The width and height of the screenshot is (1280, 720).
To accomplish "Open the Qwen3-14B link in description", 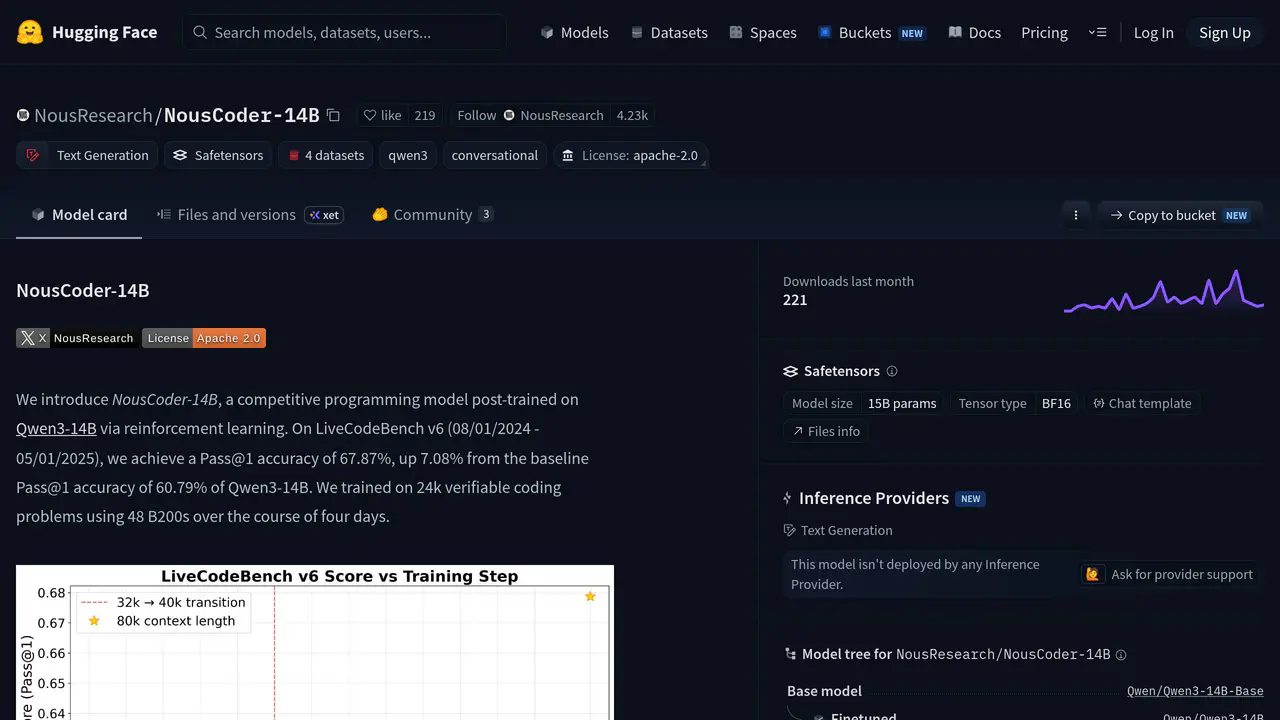I will 56,429.
